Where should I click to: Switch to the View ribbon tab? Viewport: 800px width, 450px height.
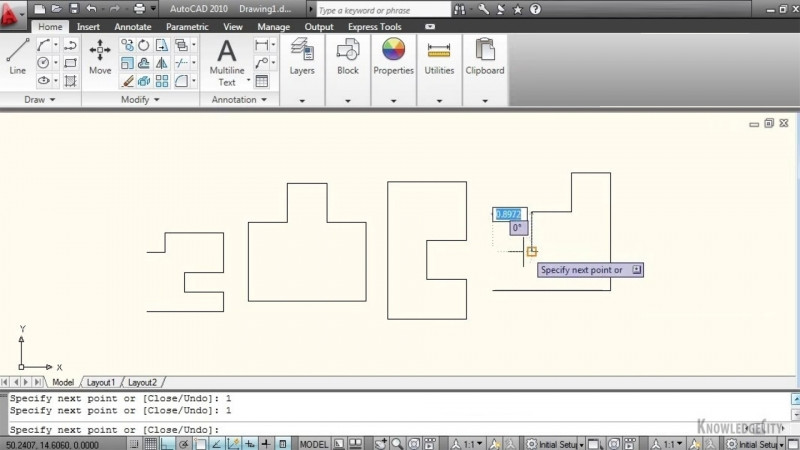(233, 27)
